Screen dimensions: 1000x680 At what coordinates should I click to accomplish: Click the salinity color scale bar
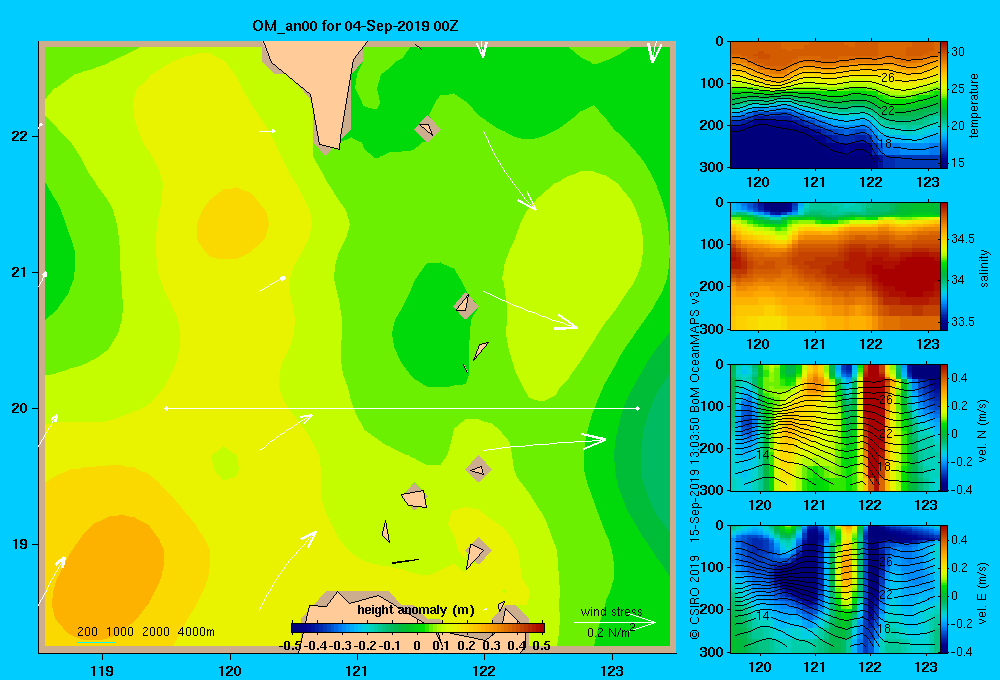[944, 266]
